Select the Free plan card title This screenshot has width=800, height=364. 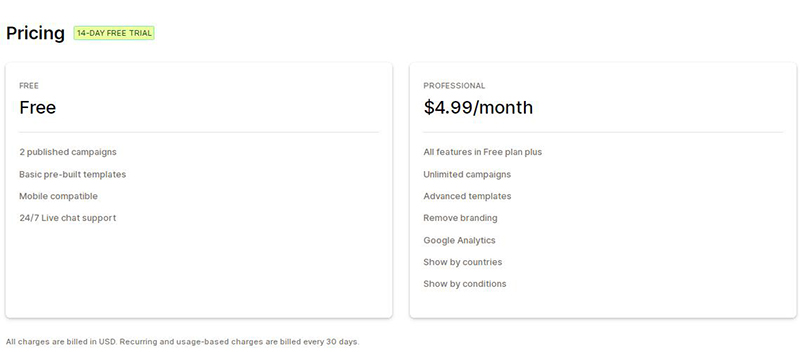click(x=38, y=107)
